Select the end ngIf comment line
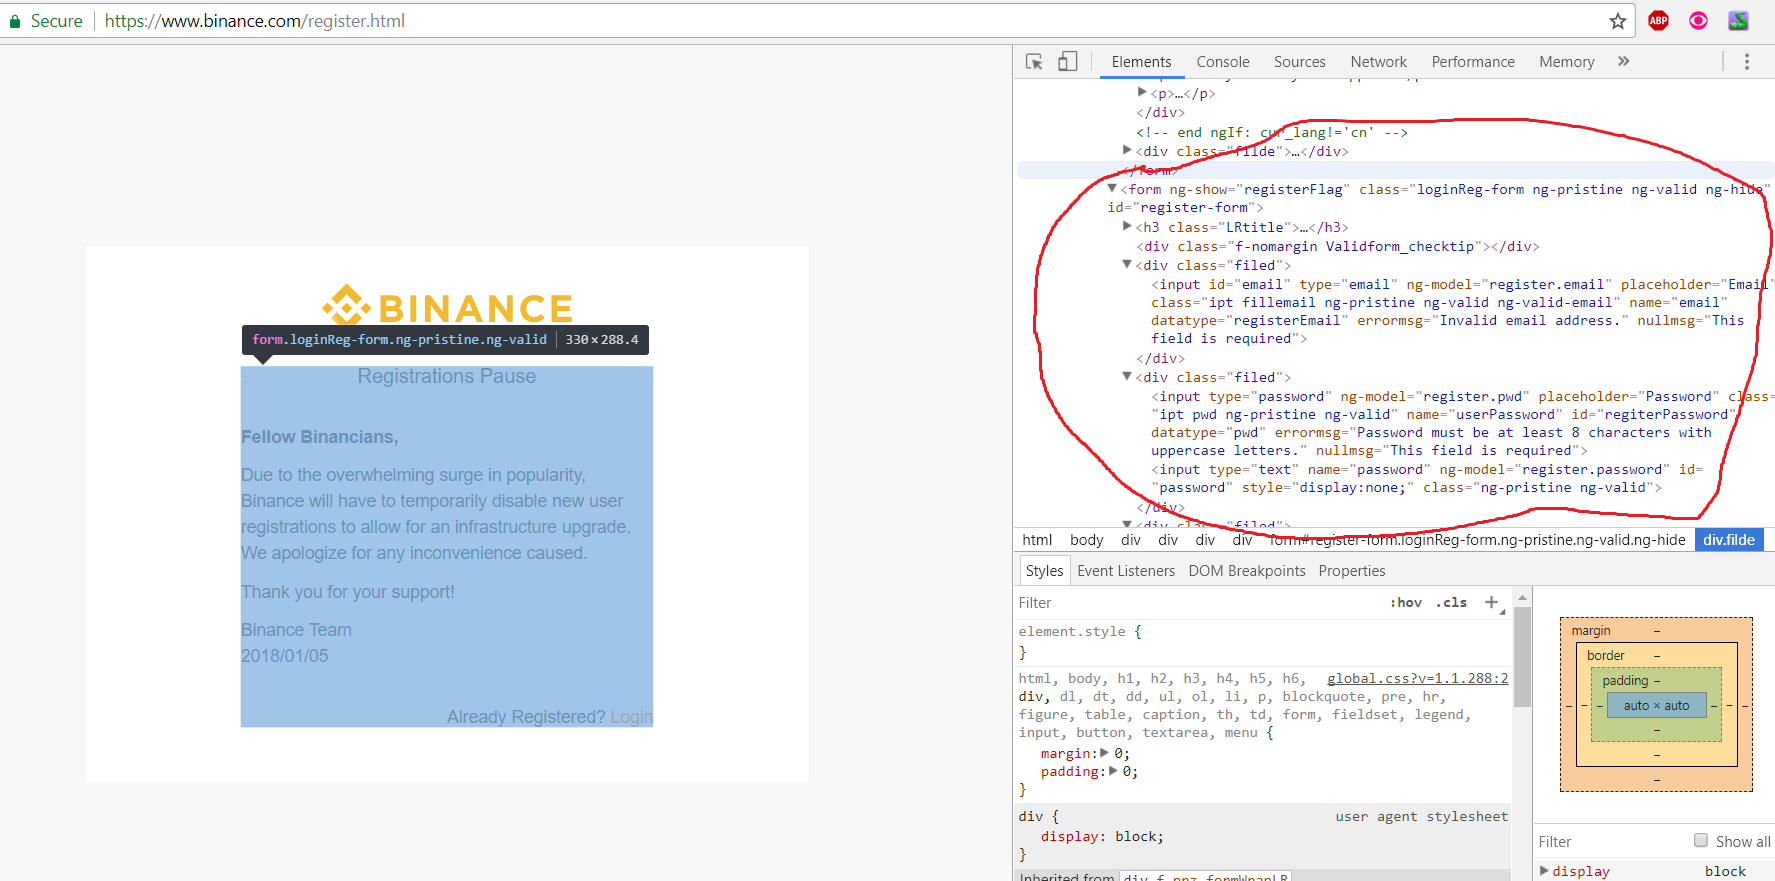This screenshot has height=881, width=1775. [x=1272, y=132]
